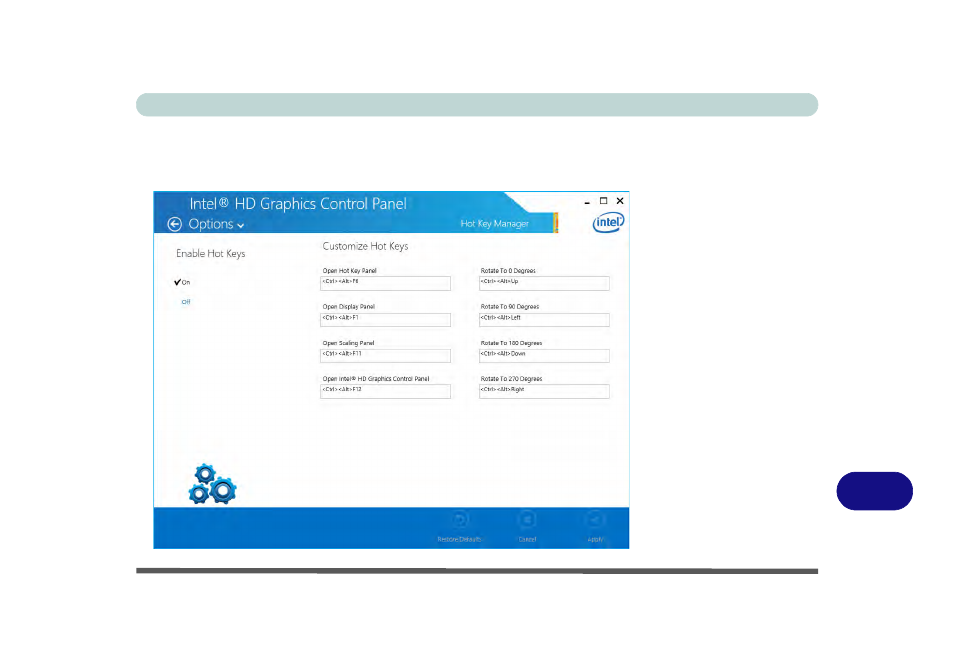Screen dimensions: 954x672
Task: Click the Restore Defaults label
Action: click(x=459, y=539)
